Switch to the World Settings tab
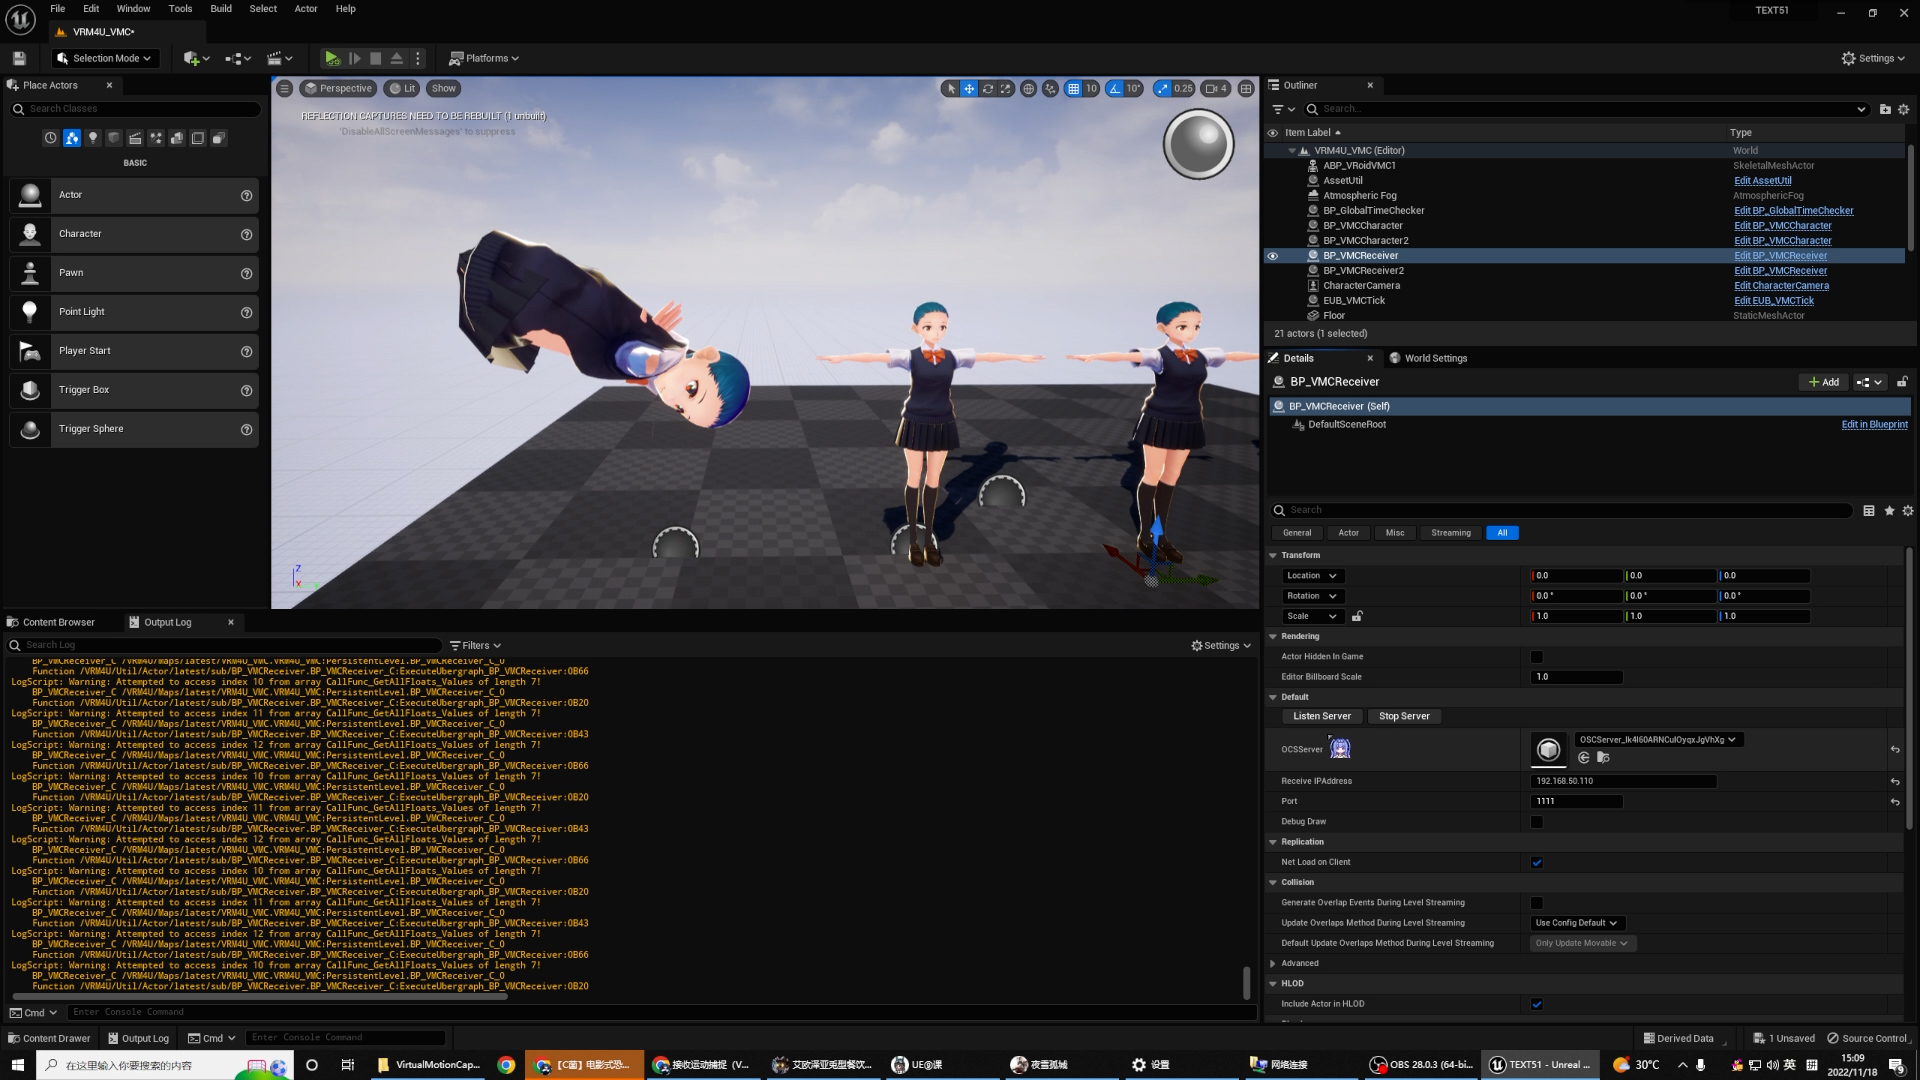The width and height of the screenshot is (1920, 1080). pos(1435,358)
